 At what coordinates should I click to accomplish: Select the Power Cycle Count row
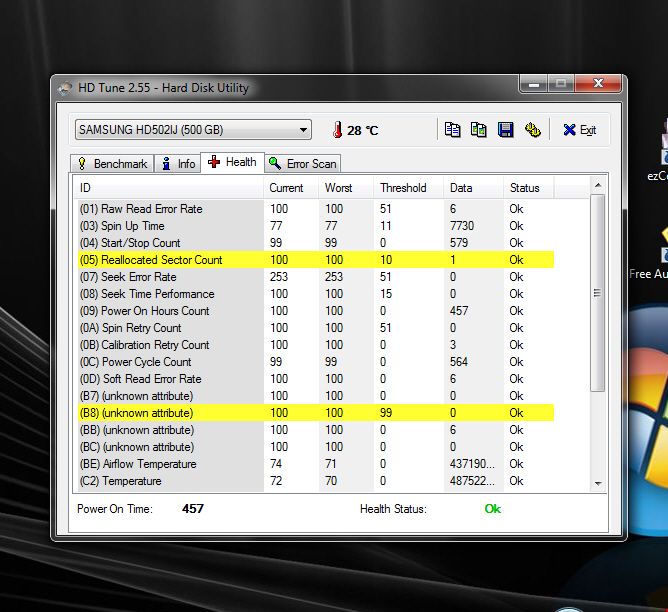click(x=316, y=362)
